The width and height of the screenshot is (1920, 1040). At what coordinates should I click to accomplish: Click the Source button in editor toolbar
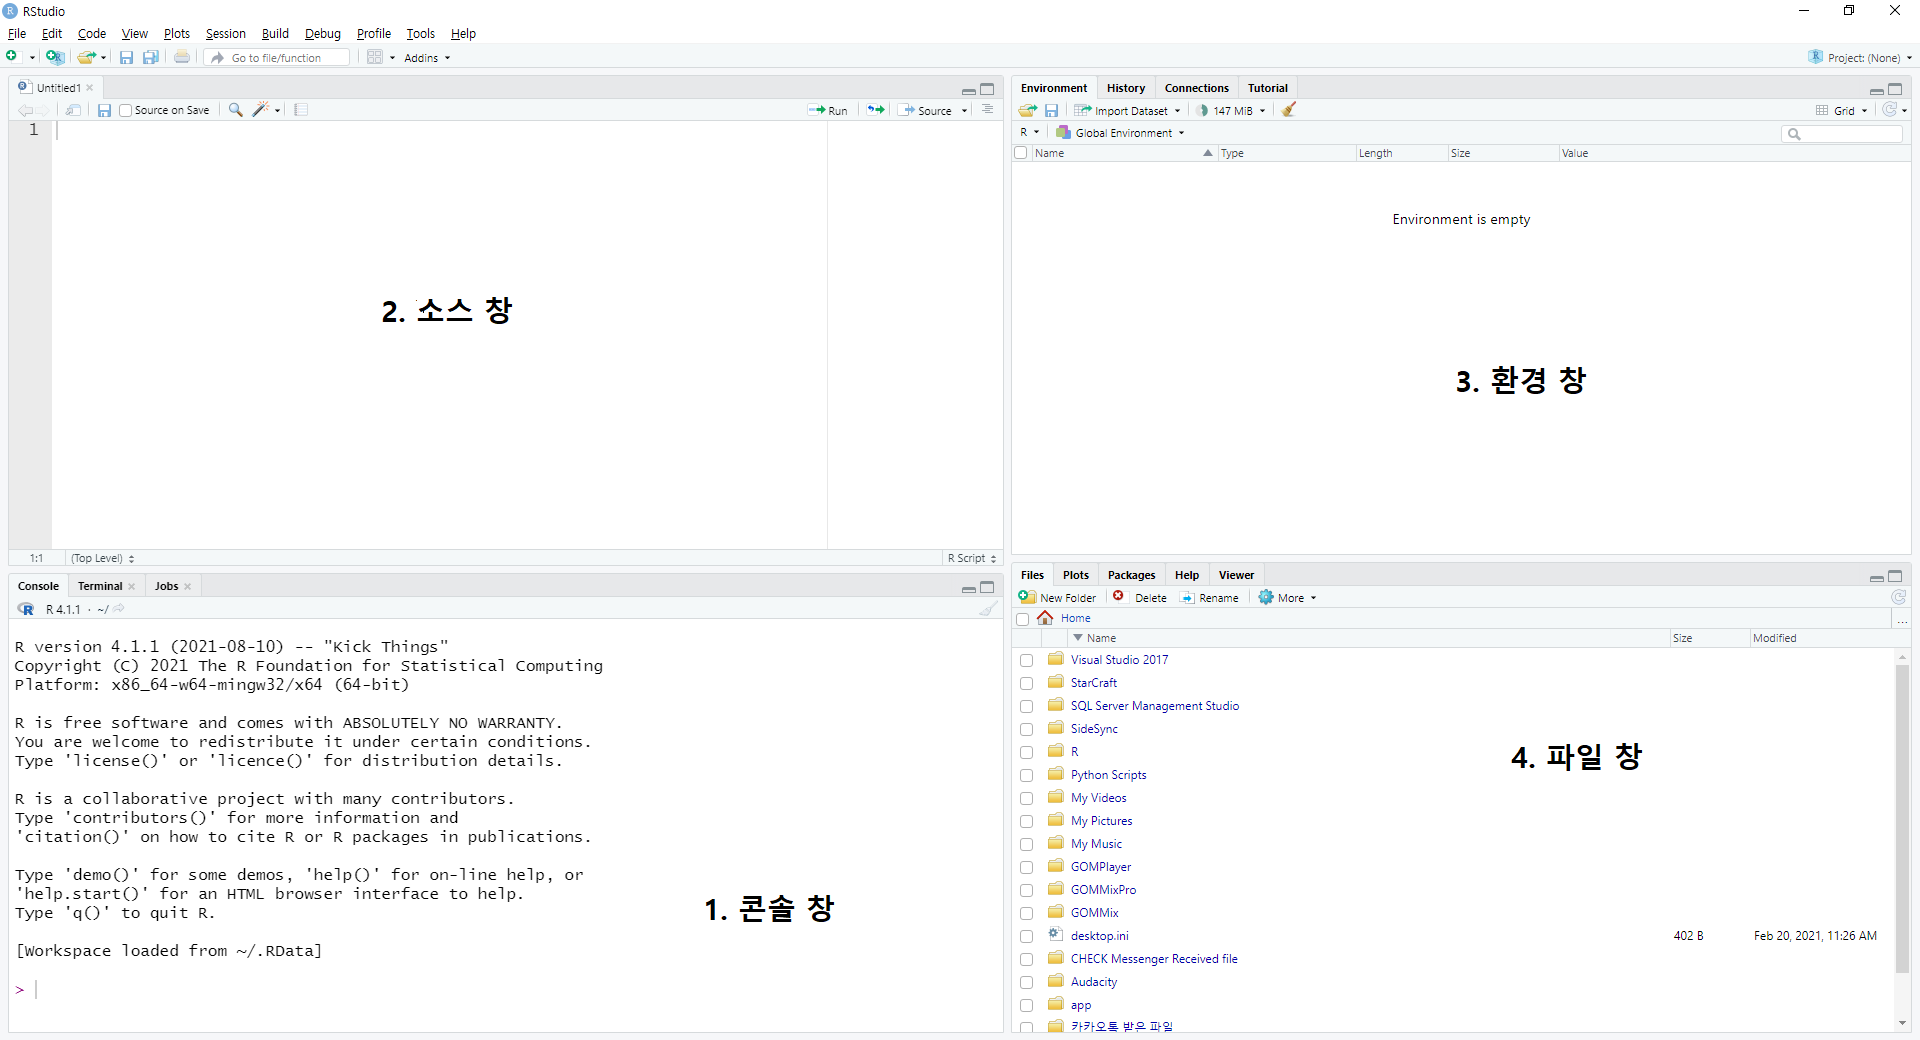coord(926,110)
